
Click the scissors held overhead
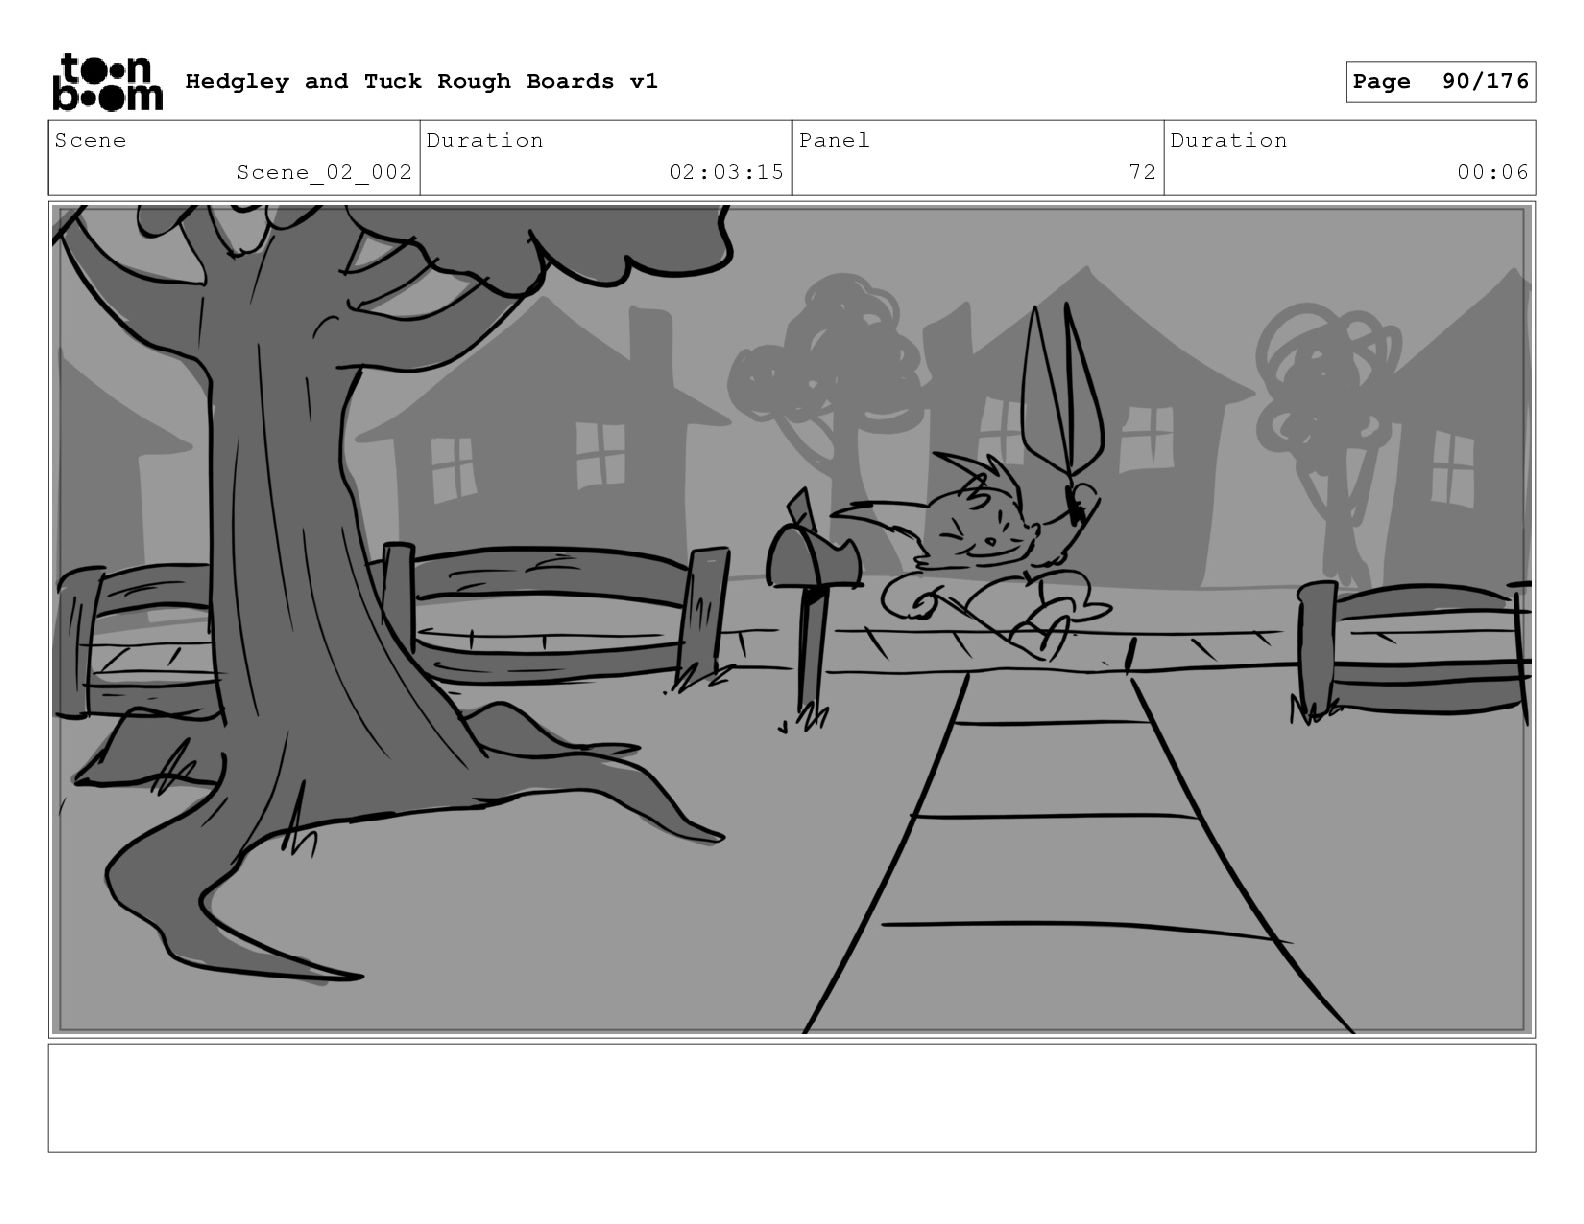coord(1062,410)
